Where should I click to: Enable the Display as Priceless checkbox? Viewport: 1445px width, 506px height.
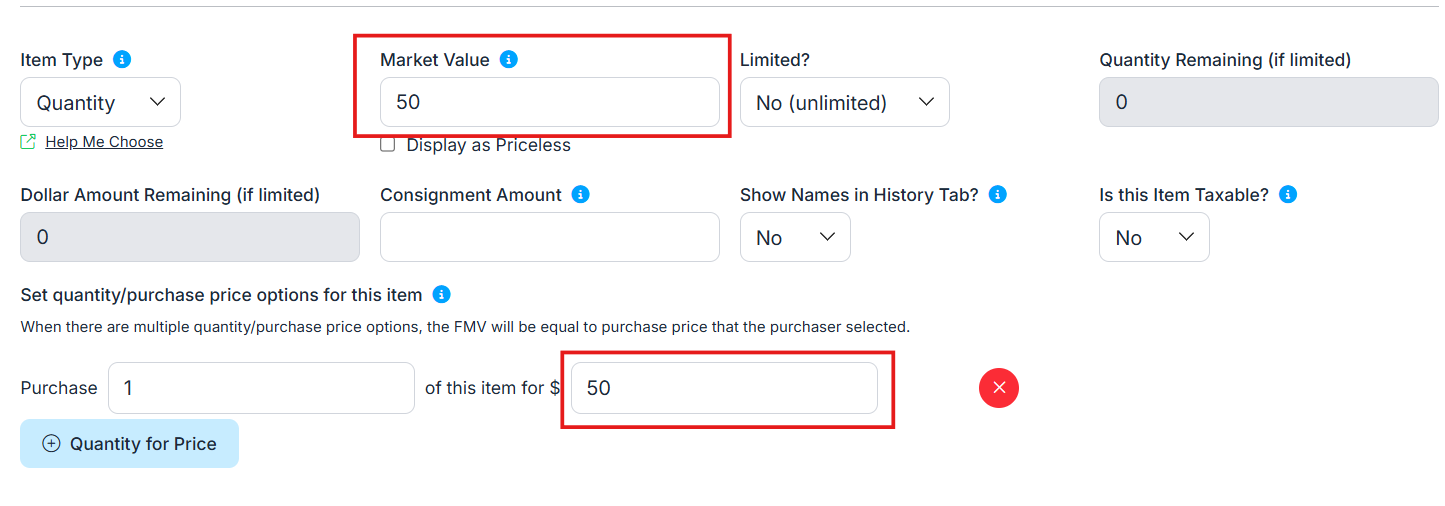388,145
